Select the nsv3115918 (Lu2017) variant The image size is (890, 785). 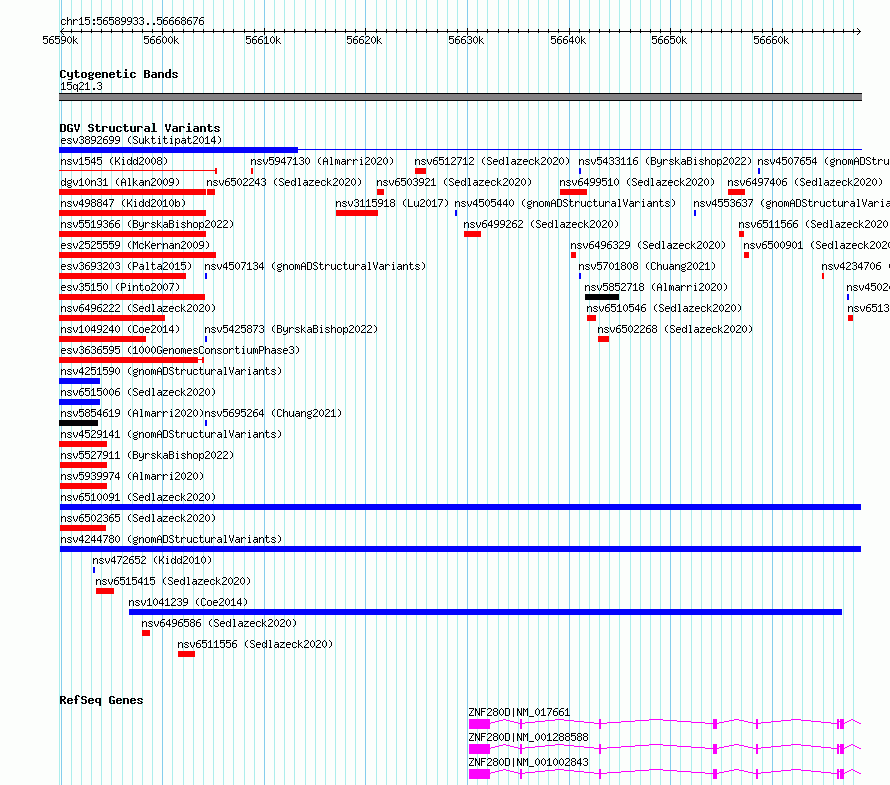392,203
